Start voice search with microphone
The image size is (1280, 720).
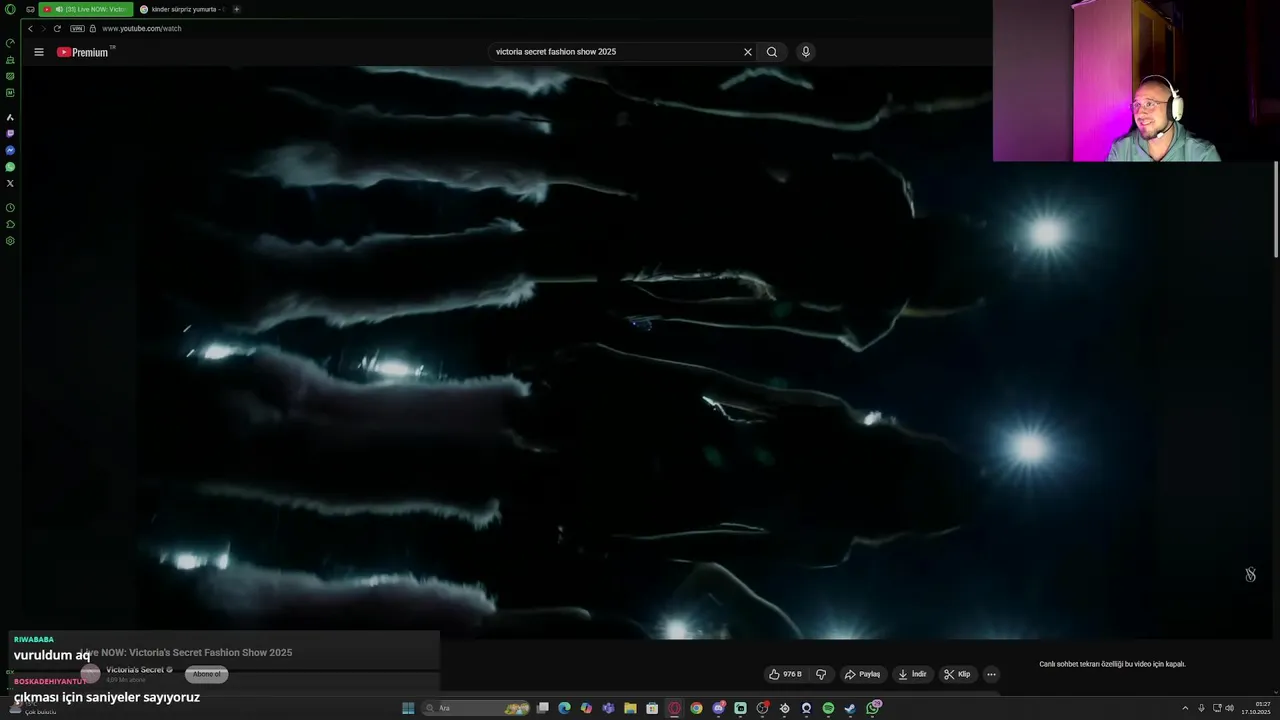click(x=805, y=52)
